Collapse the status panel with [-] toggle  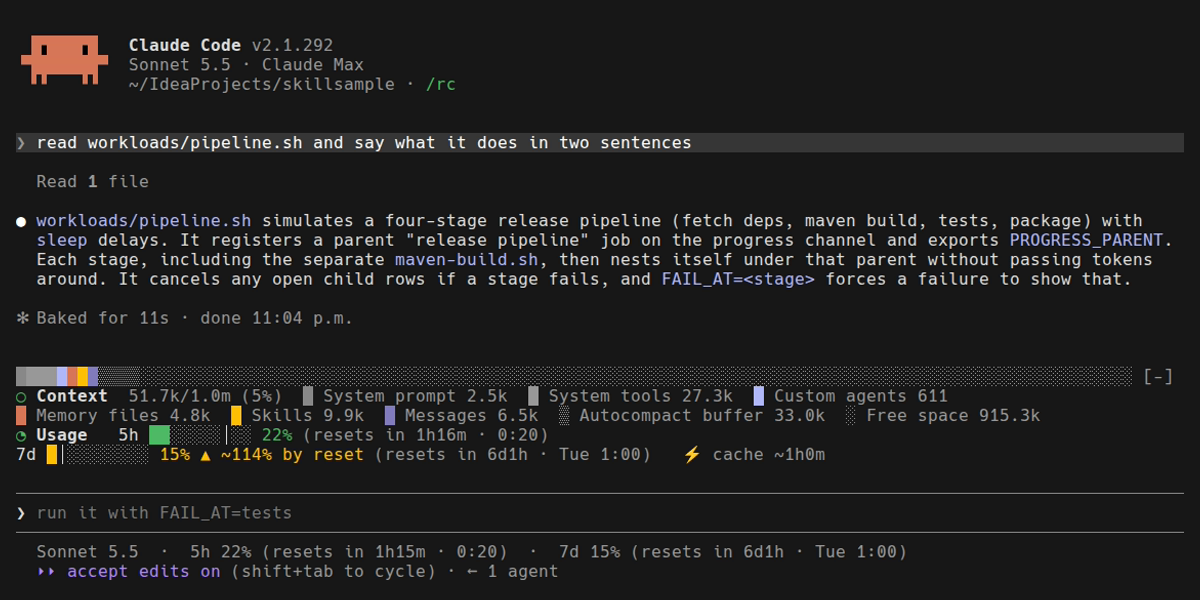(1158, 377)
